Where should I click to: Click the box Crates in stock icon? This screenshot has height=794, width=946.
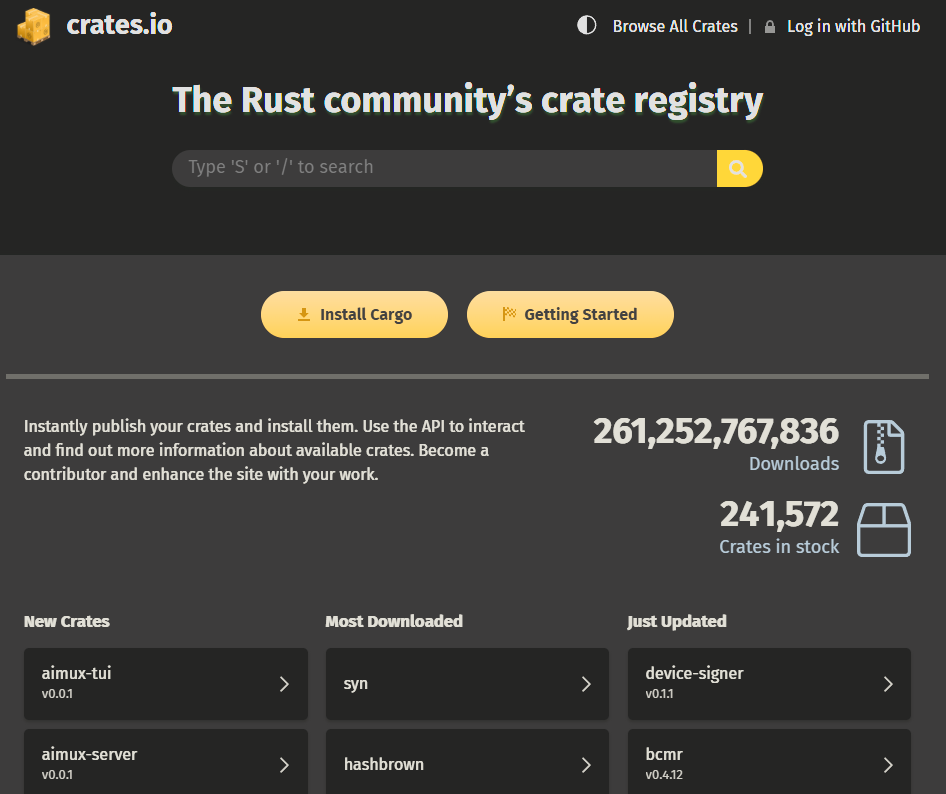click(x=884, y=530)
